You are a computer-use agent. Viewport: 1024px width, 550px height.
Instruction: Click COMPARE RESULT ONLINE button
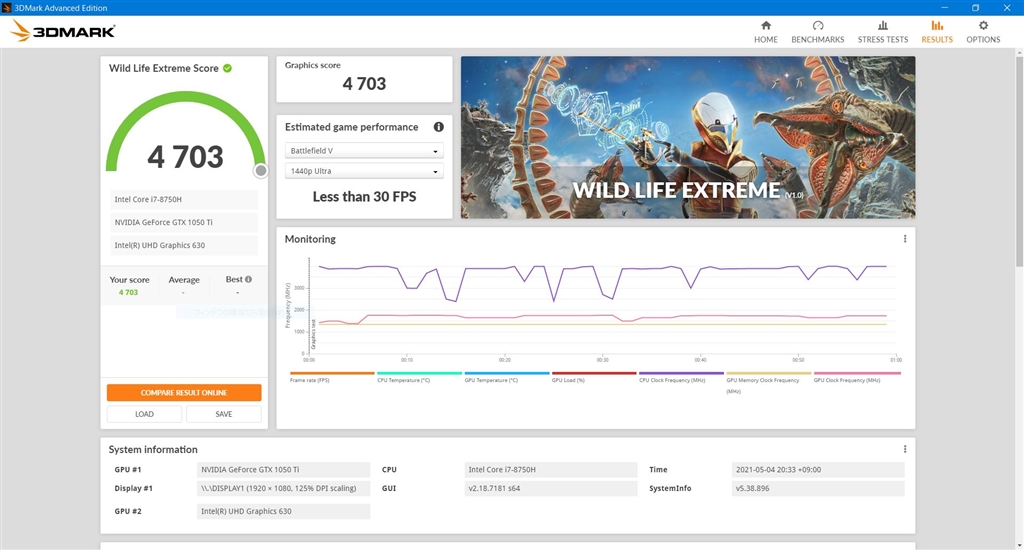point(184,393)
